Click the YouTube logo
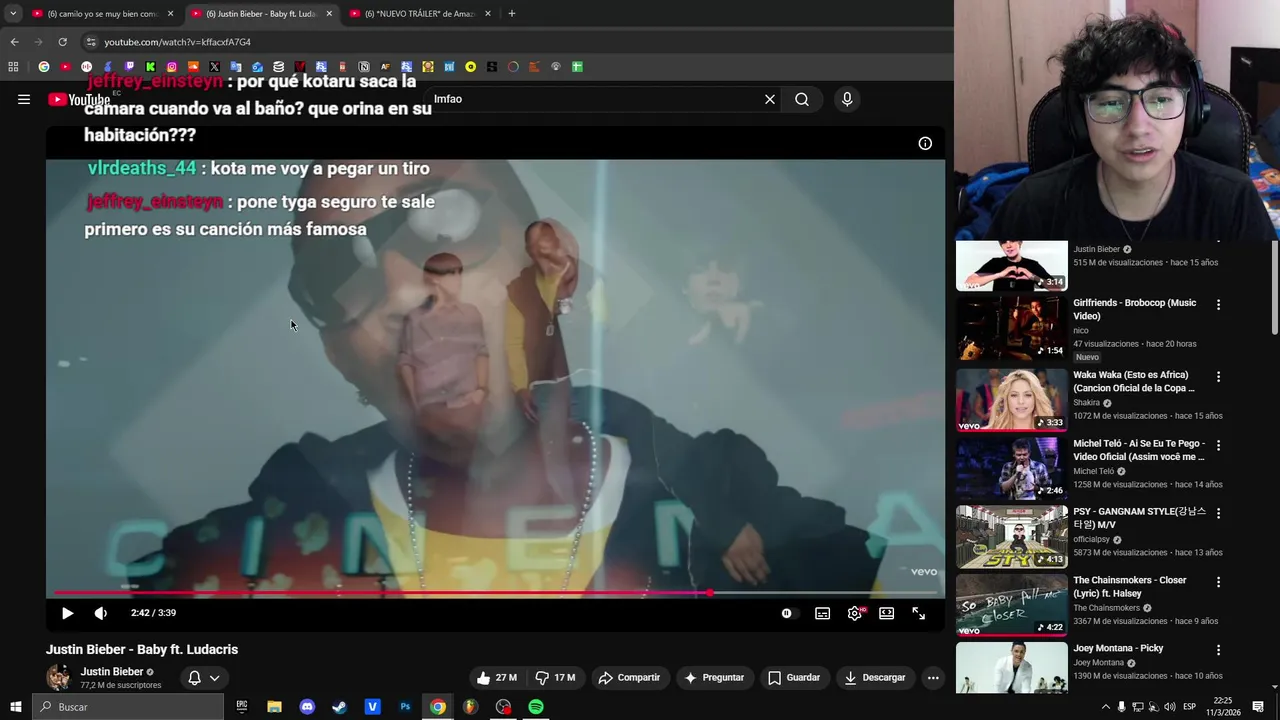Image resolution: width=1280 pixels, height=720 pixels. [79, 99]
